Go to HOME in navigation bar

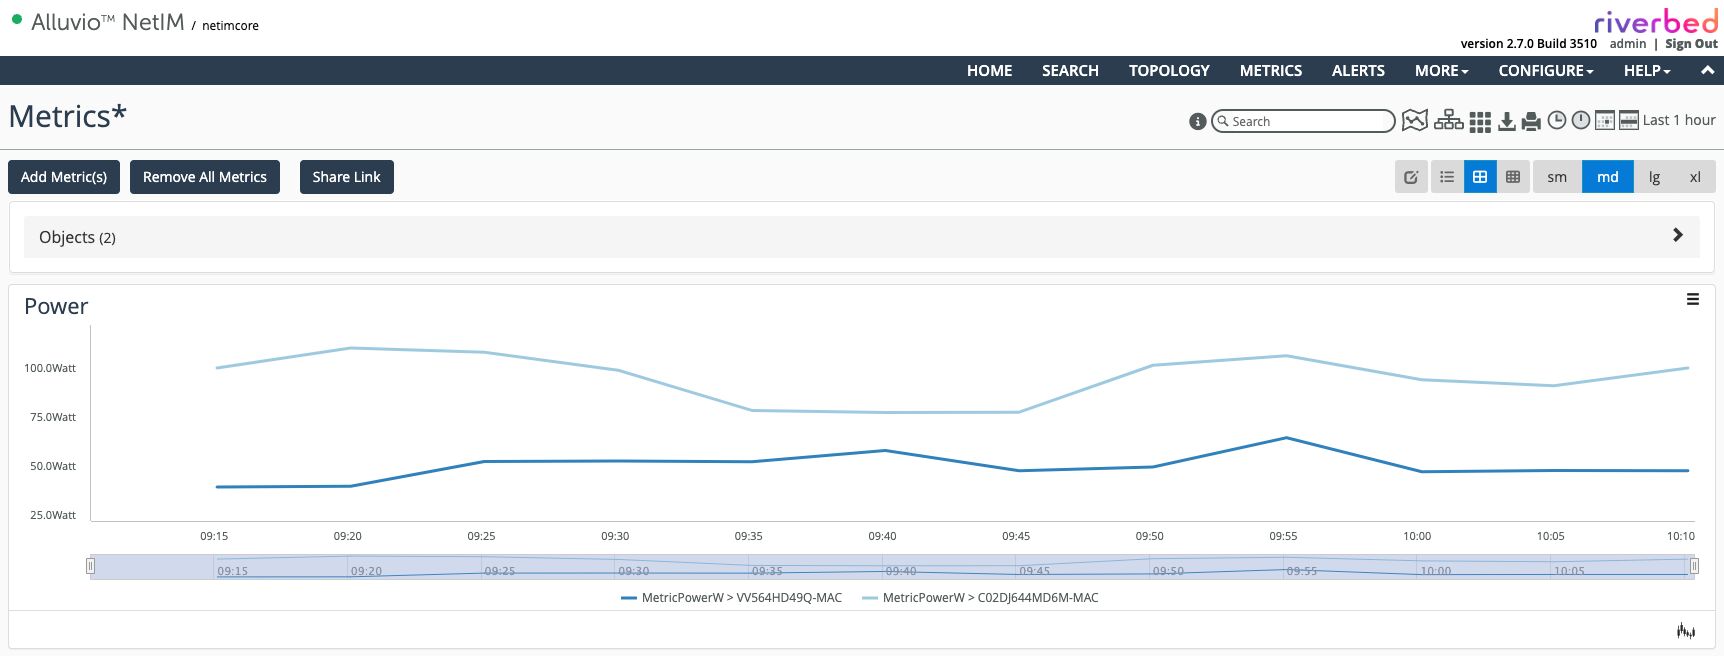990,70
